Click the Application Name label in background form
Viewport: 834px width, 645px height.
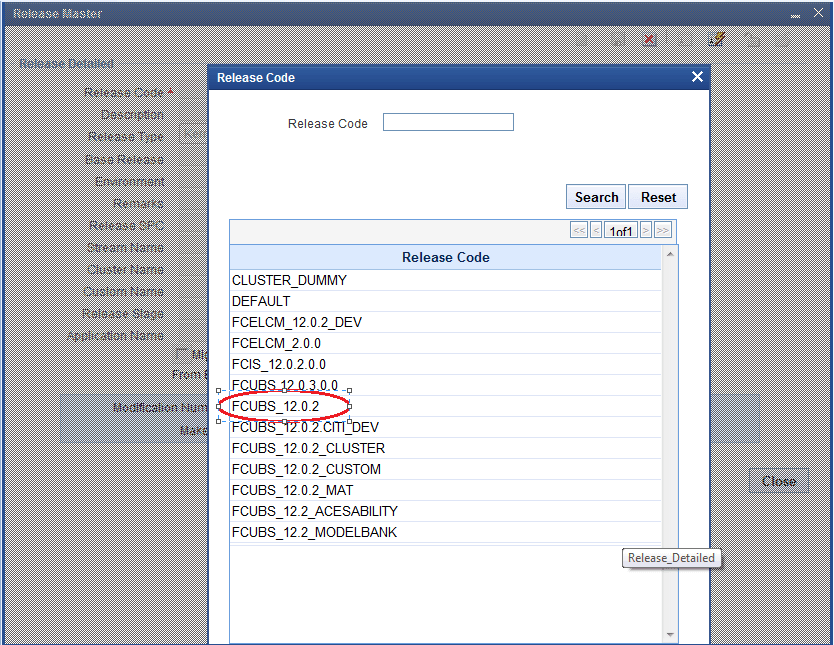point(115,336)
